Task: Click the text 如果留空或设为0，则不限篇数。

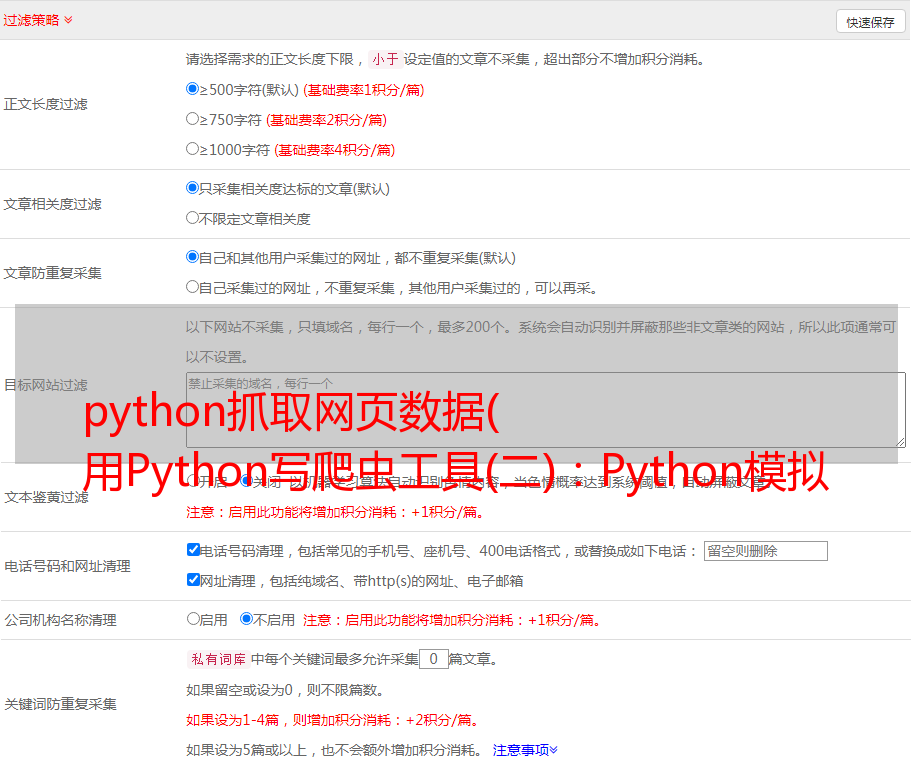Action: pyautogui.click(x=285, y=690)
